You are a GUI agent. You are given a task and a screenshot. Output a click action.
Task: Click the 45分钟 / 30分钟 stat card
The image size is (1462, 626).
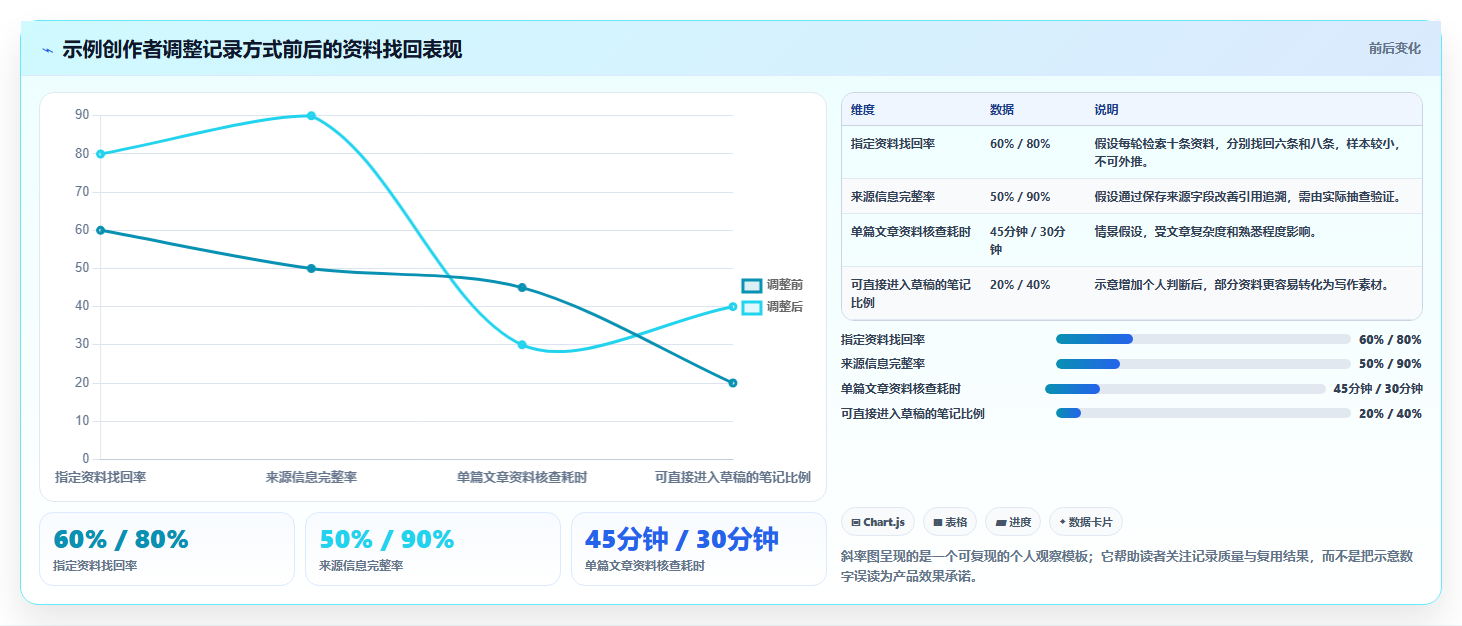point(699,549)
